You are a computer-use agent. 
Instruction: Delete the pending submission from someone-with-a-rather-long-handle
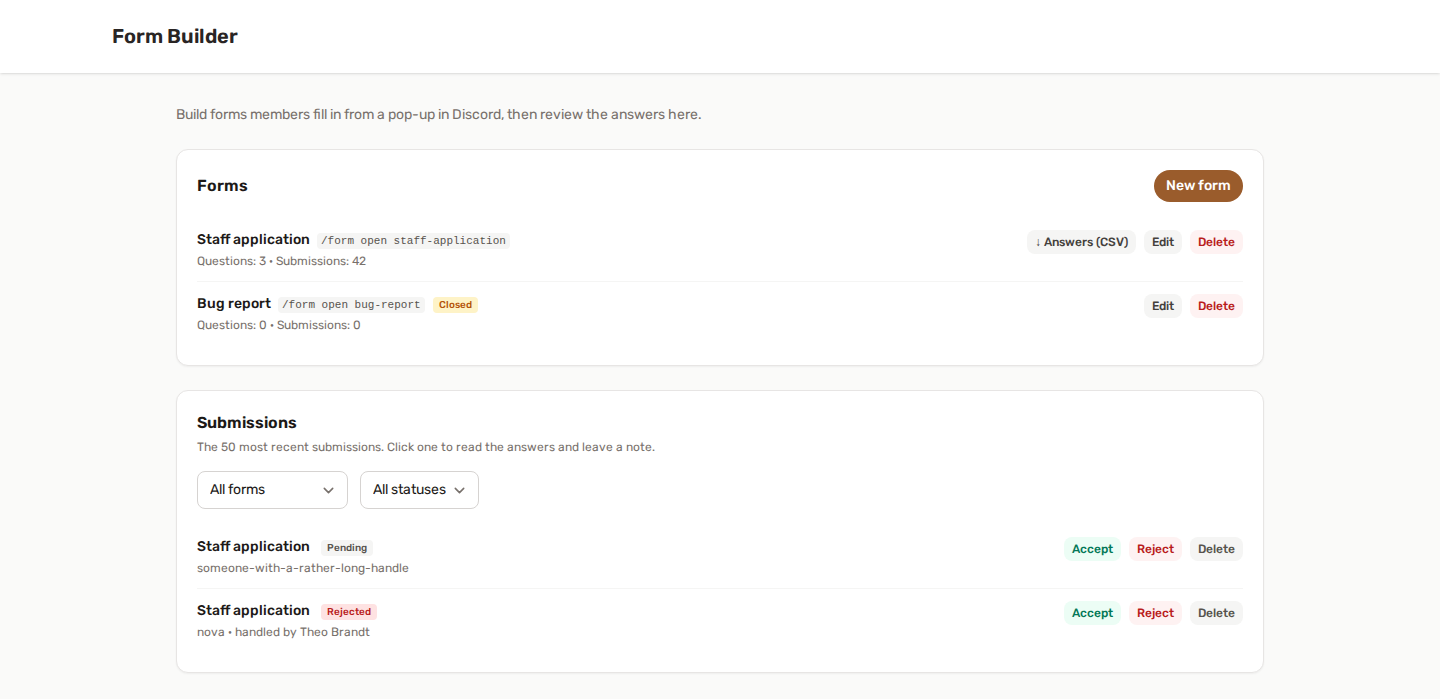1216,549
